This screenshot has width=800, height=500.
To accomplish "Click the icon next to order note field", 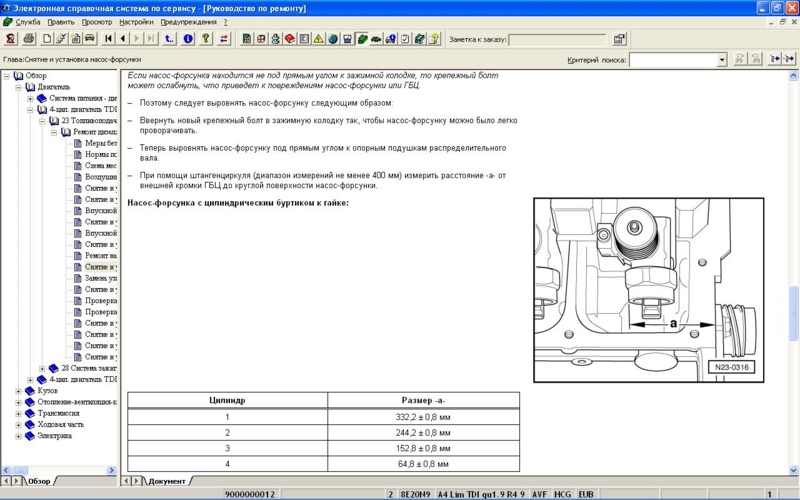I will point(619,39).
